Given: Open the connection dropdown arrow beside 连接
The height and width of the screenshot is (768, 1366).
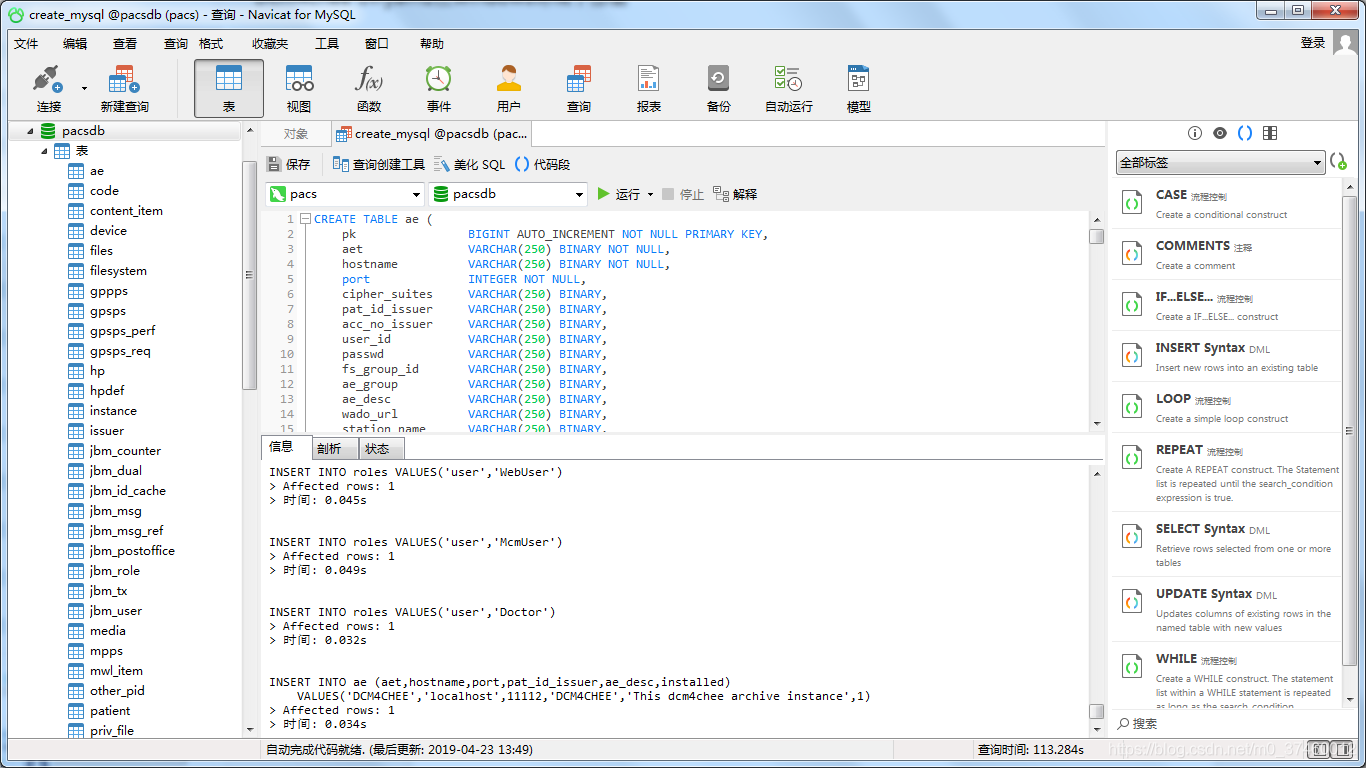Looking at the screenshot, I should pos(84,88).
